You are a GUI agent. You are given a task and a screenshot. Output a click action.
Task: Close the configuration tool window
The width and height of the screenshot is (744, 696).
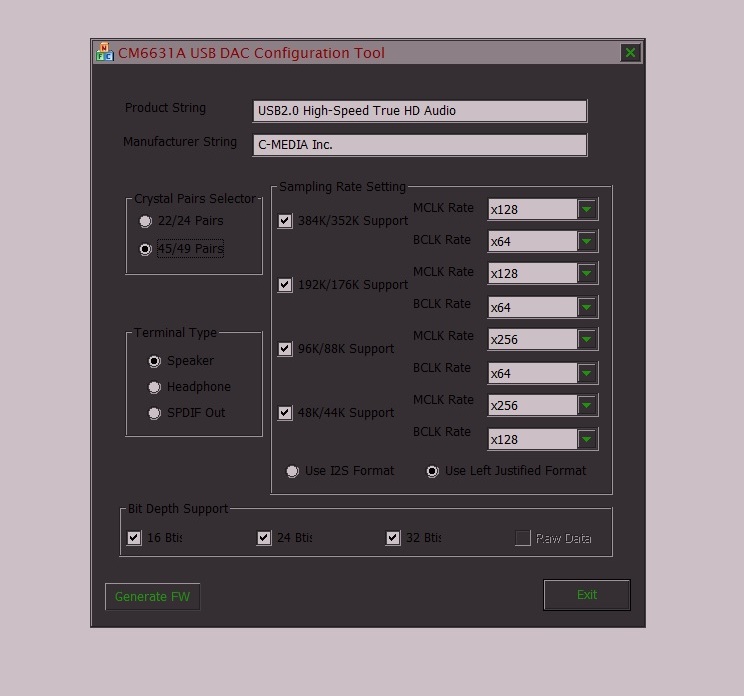click(630, 53)
